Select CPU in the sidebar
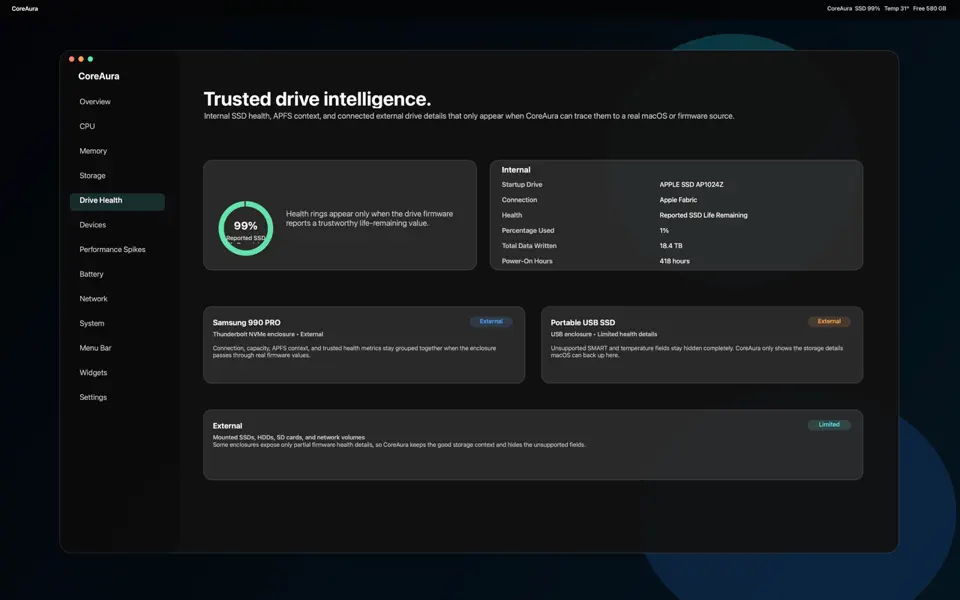Screen dimensions: 960x600 point(87,126)
